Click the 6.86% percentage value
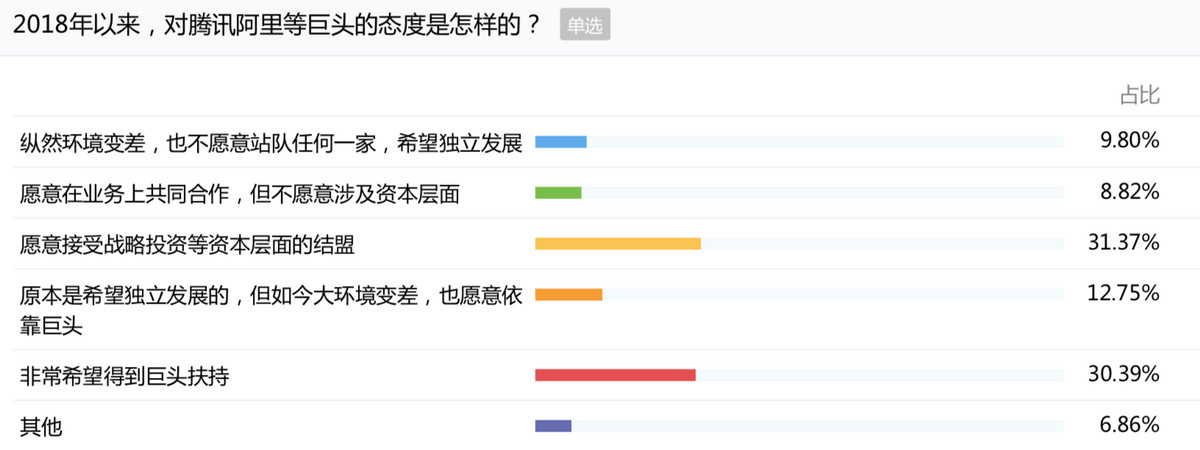This screenshot has height=450, width=1200. 1129,425
